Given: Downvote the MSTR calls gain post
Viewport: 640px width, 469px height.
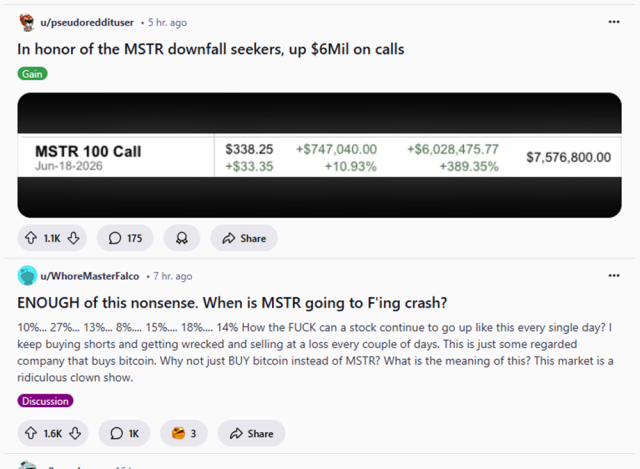Looking at the screenshot, I should (x=74, y=238).
